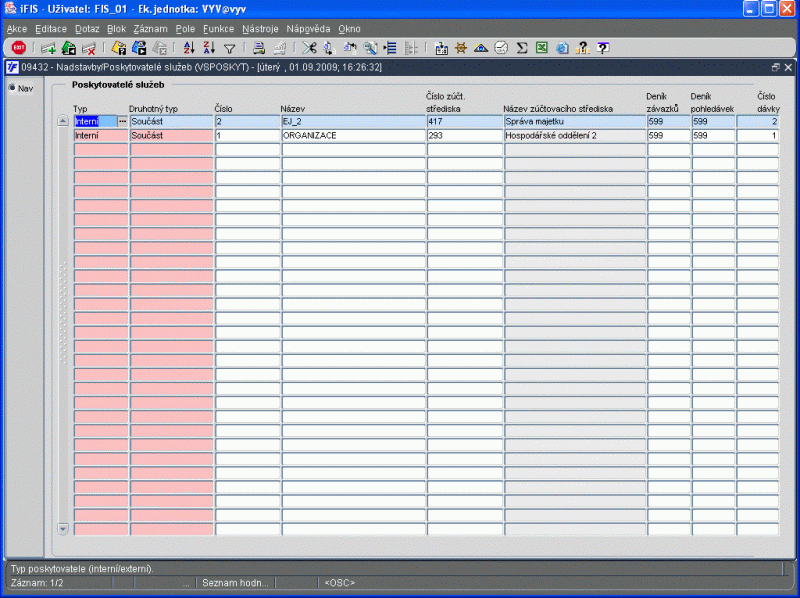This screenshot has width=800, height=598.
Task: Click the <OSC> status bar indicator
Action: 340,583
